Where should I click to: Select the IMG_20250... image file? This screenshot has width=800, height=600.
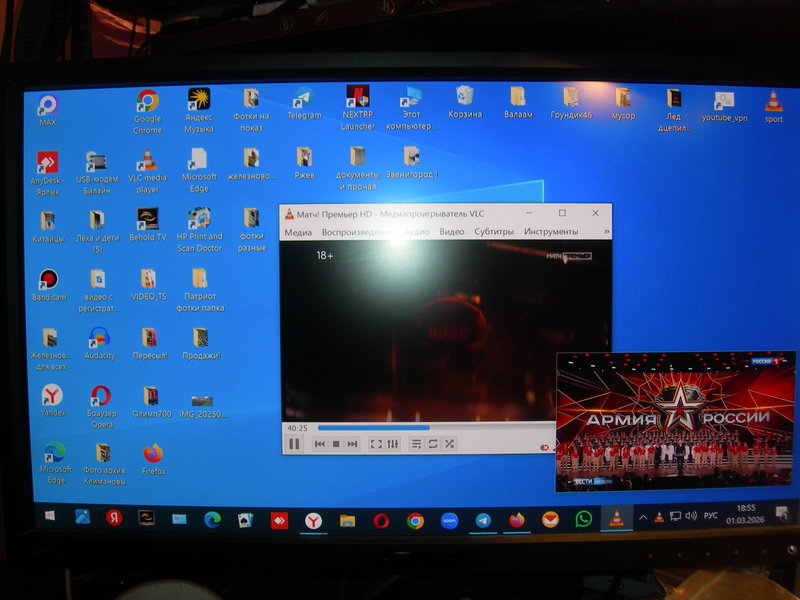pos(202,407)
